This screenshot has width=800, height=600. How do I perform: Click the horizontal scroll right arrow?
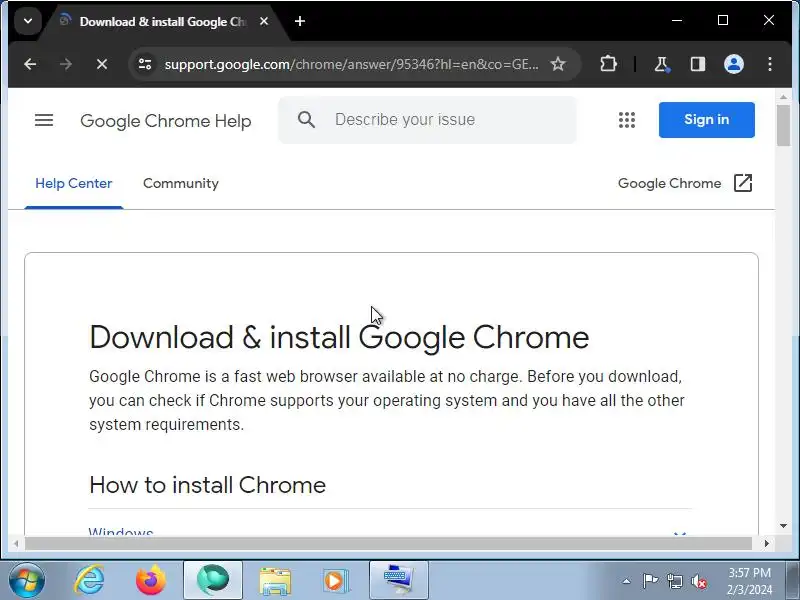(x=766, y=544)
